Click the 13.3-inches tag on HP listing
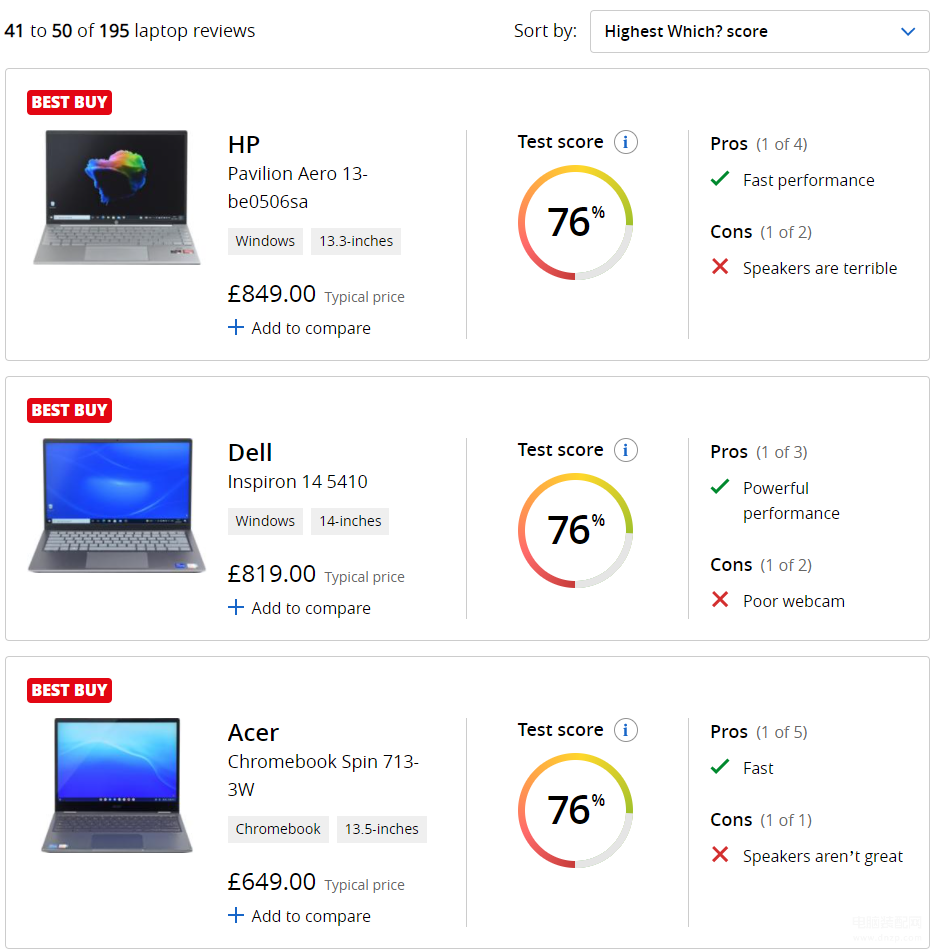The width and height of the screenshot is (932, 951). click(x=356, y=241)
